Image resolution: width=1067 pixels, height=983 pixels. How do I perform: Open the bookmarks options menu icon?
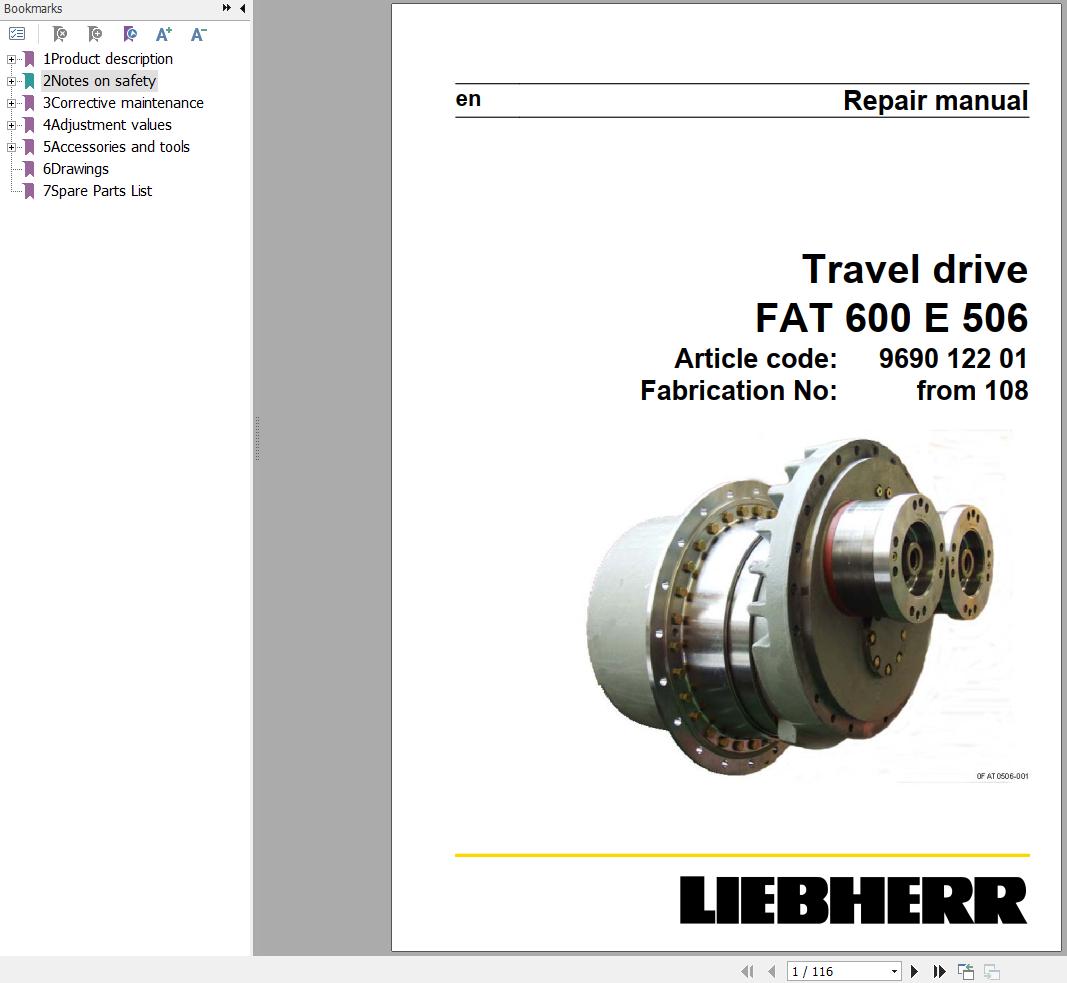pyautogui.click(x=17, y=33)
